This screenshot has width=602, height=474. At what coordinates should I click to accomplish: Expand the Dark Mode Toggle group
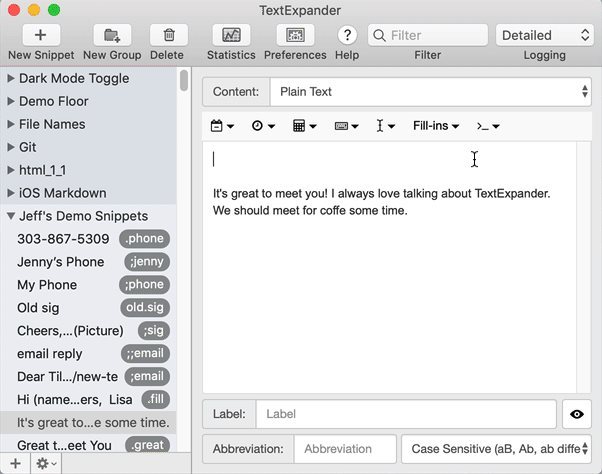tap(11, 78)
